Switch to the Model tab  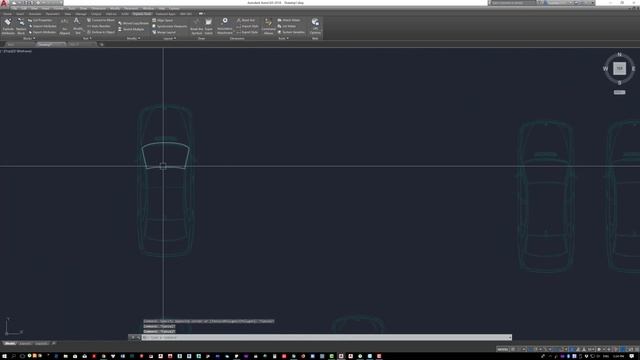[10, 344]
